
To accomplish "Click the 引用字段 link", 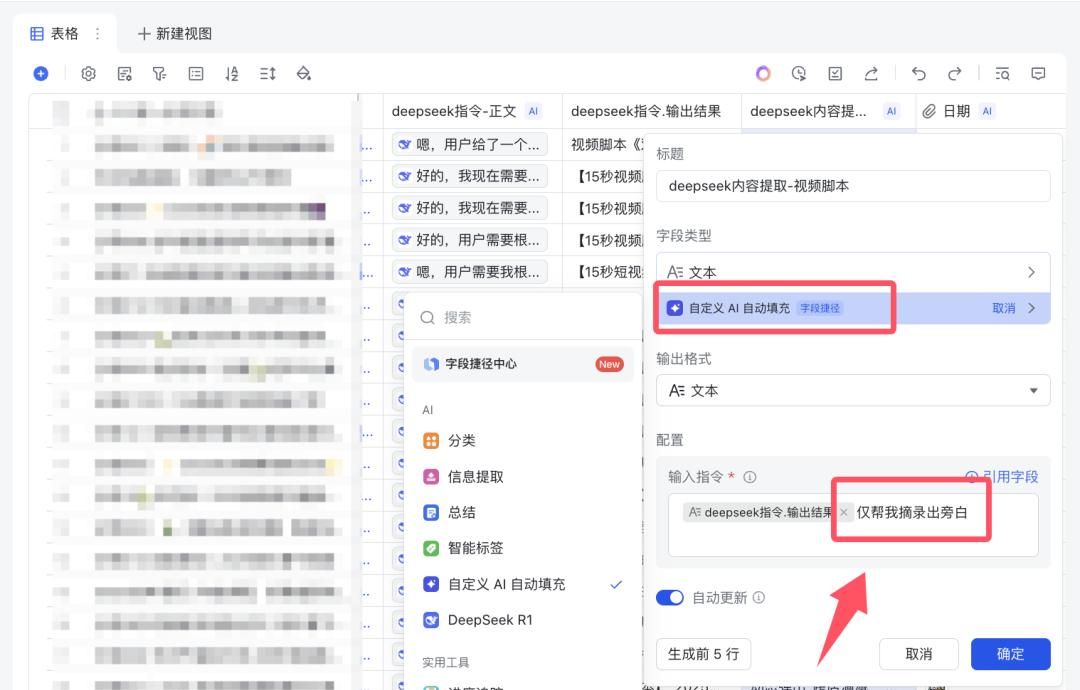I will pyautogui.click(x=1001, y=477).
